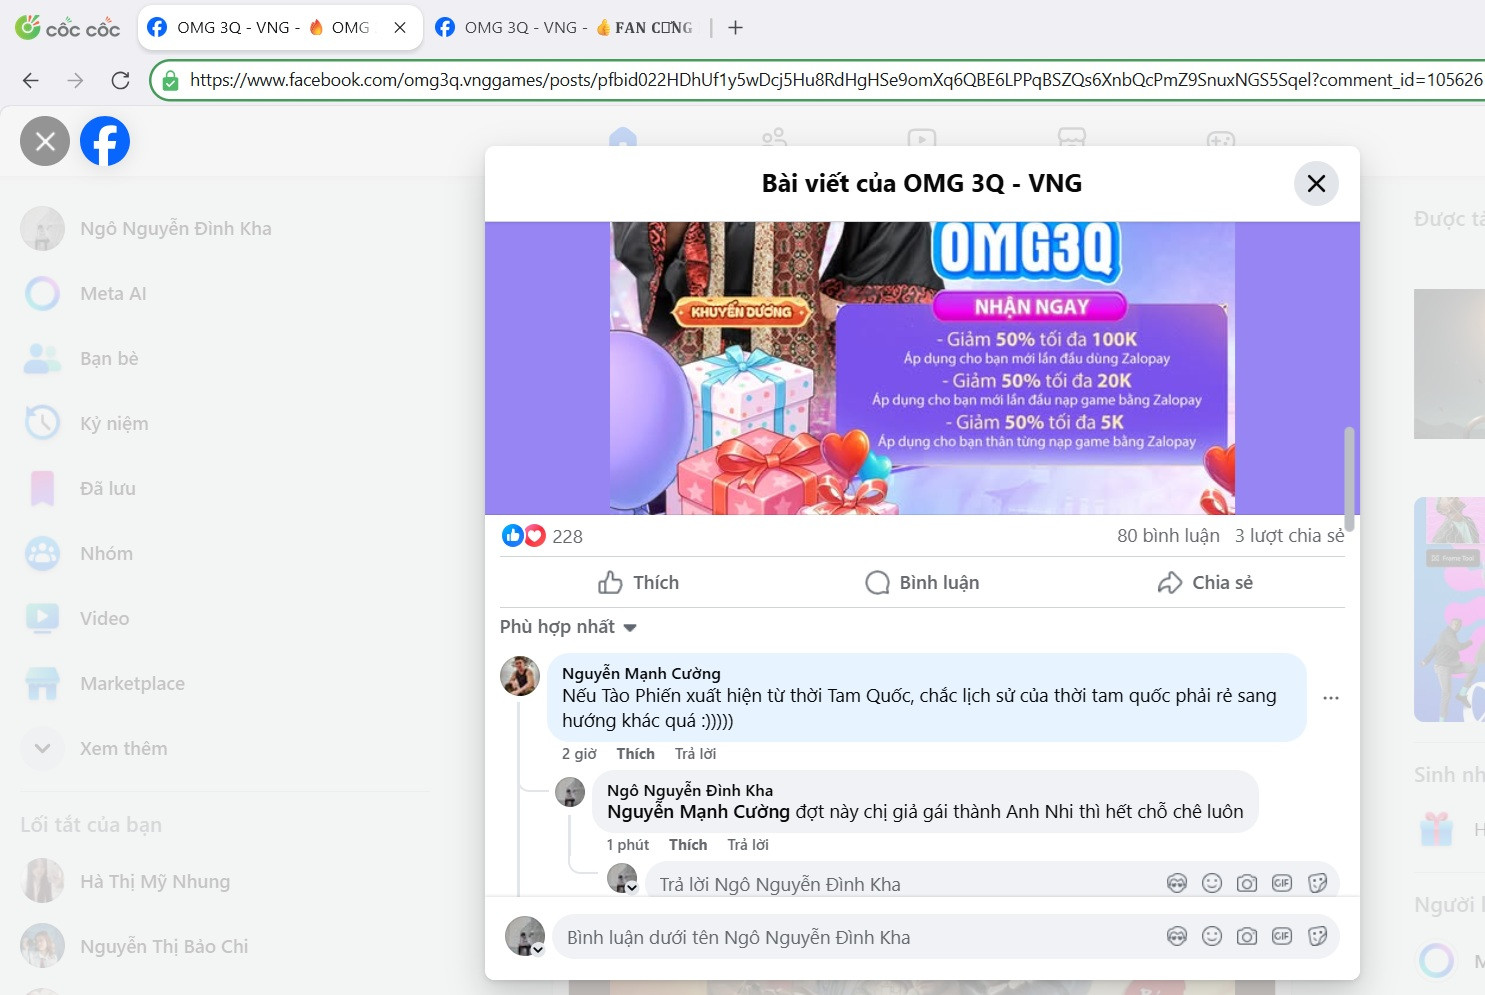Insert emoji in reply field

click(1212, 883)
